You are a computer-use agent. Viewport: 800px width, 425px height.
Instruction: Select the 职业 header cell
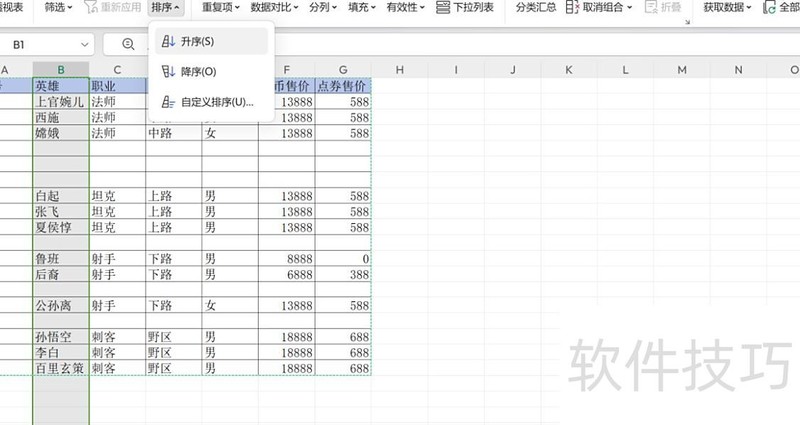(117, 86)
